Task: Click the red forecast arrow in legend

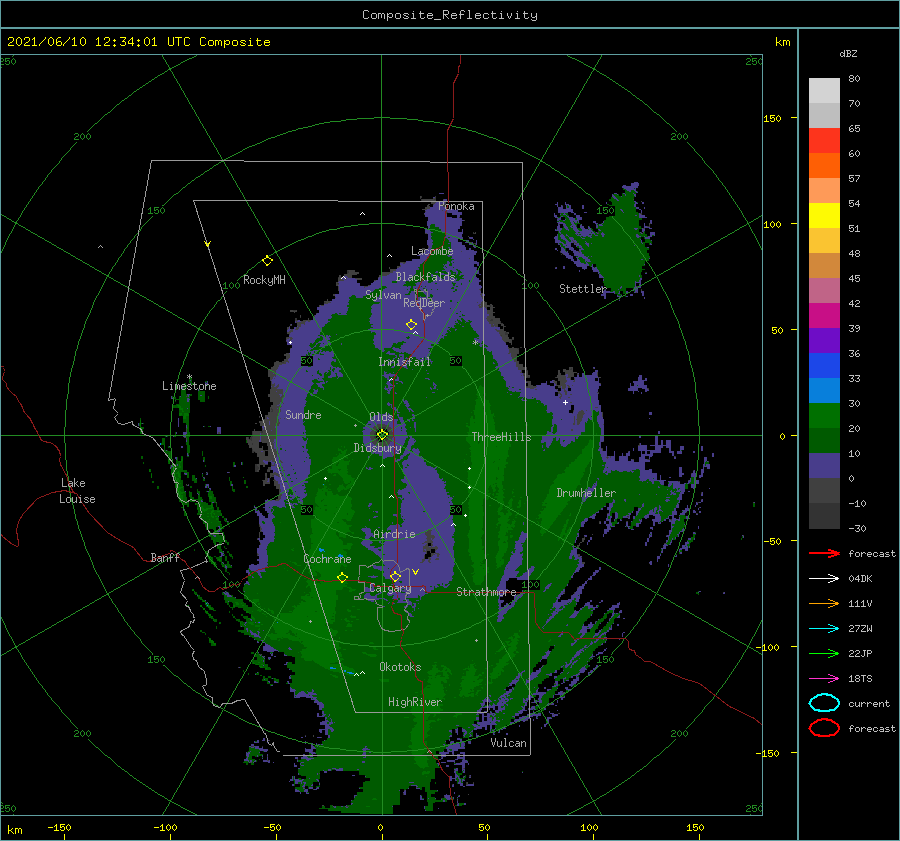Action: (824, 553)
